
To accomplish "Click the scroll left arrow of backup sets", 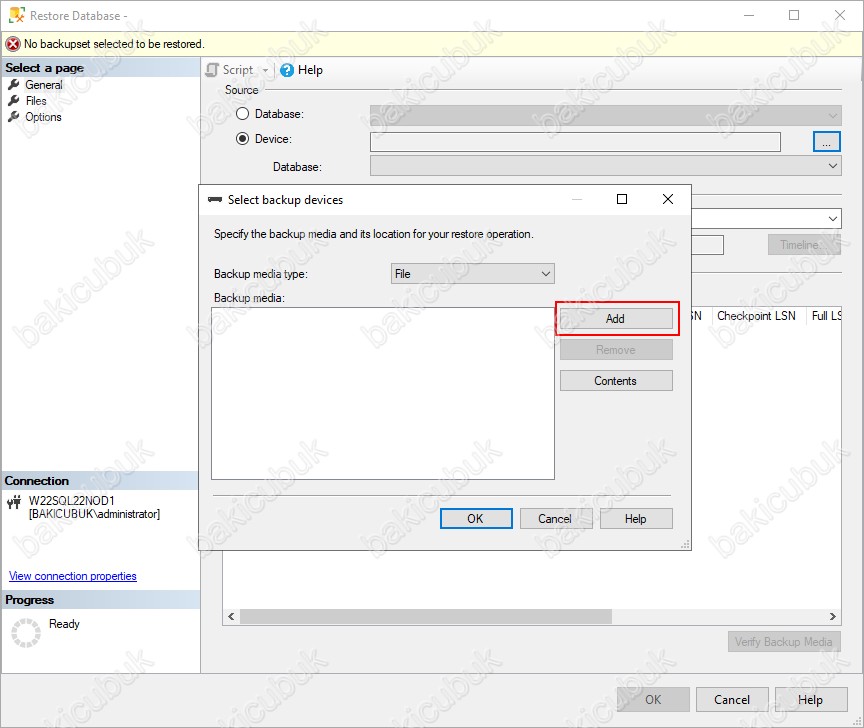I will [231, 616].
